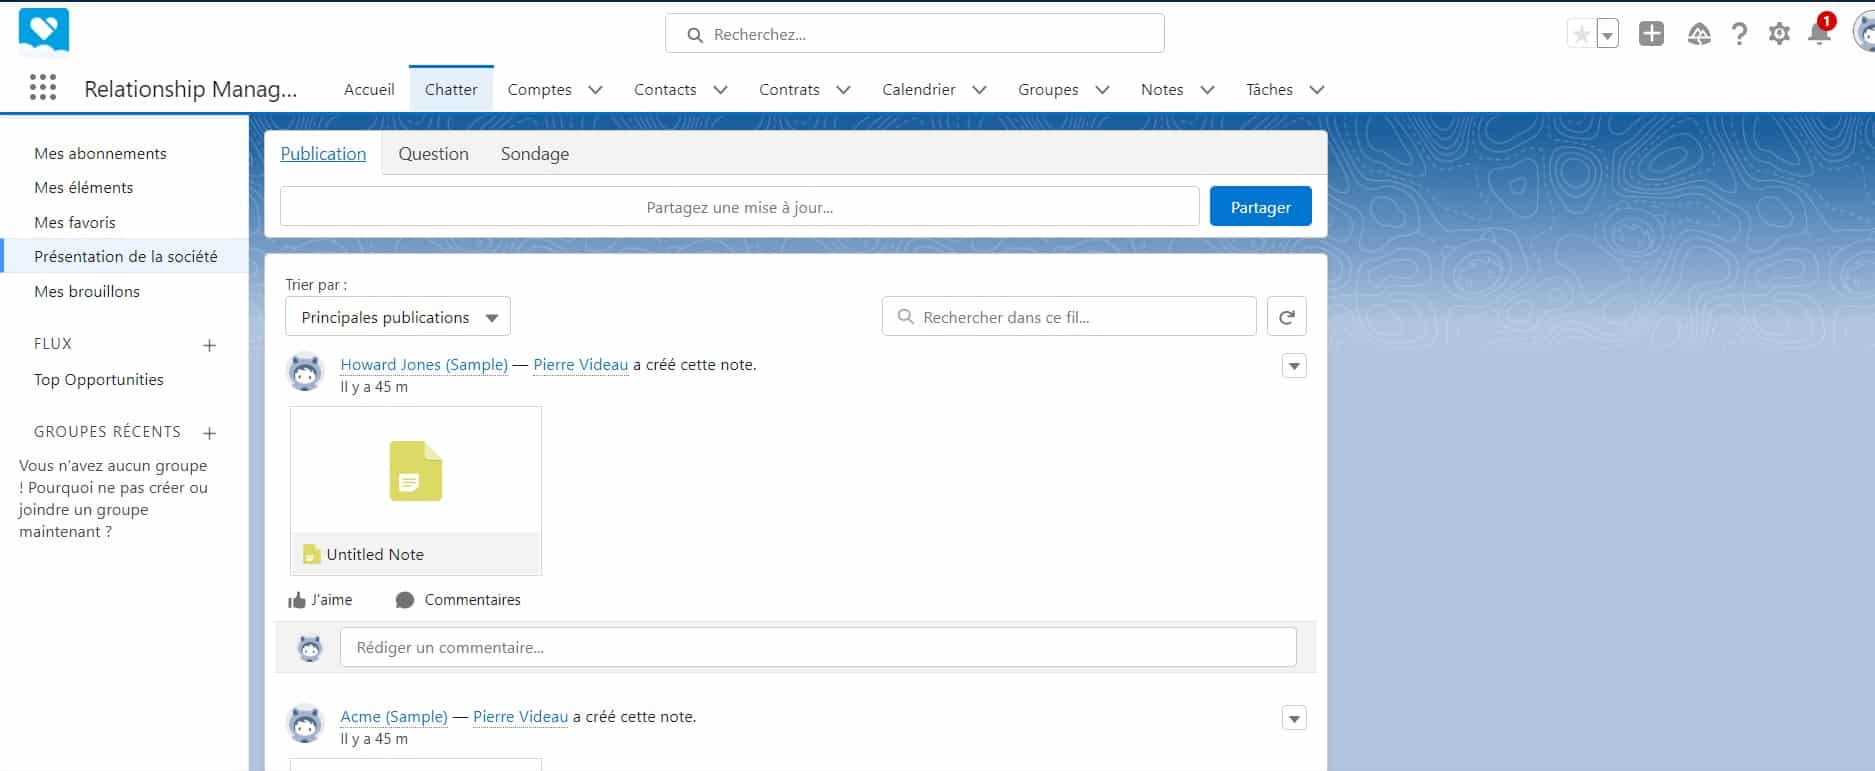The width and height of the screenshot is (1875, 771).
Task: Expand the Comptes tab chevron menu
Action: click(595, 90)
